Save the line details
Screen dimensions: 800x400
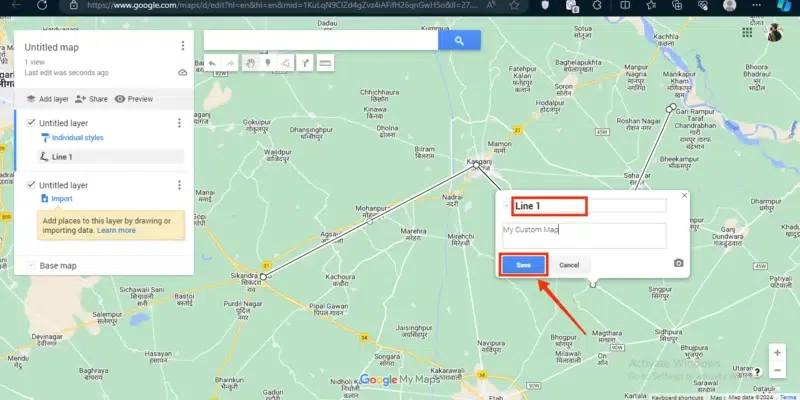[x=523, y=265]
